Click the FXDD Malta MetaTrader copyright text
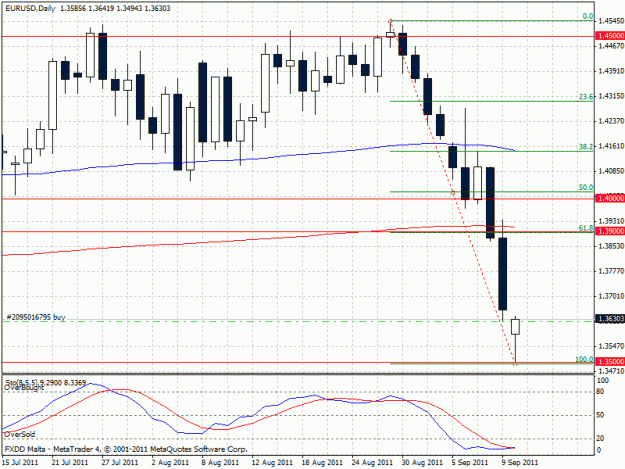The height and width of the screenshot is (469, 625). [x=126, y=449]
